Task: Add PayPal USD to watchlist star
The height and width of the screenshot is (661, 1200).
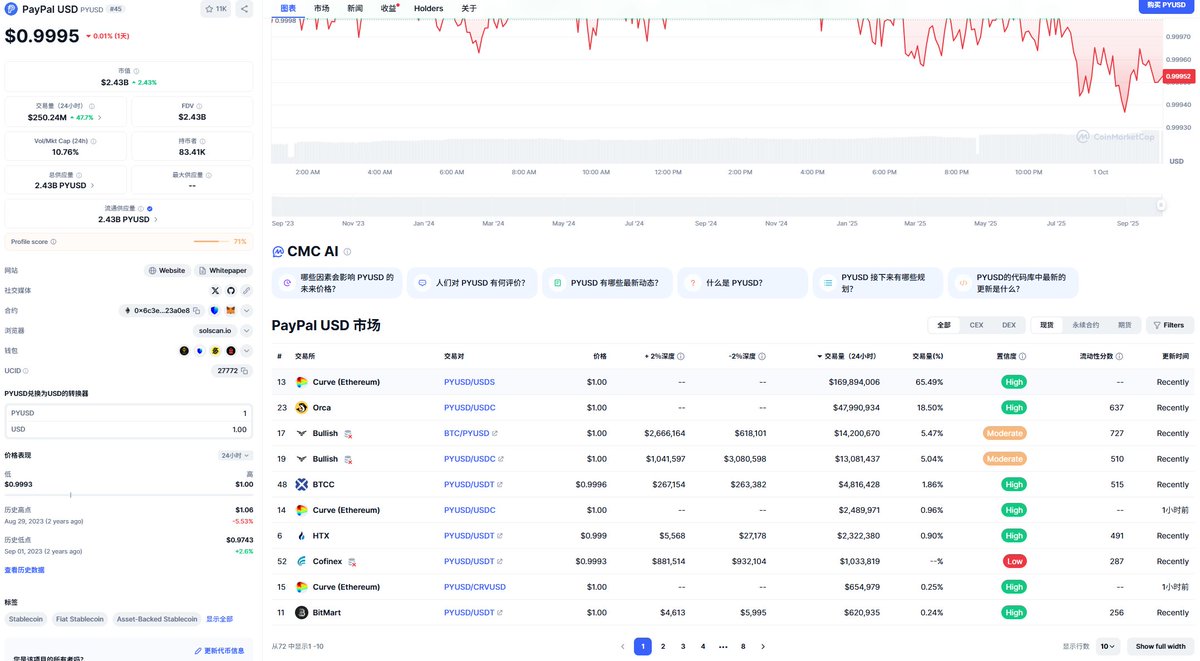Action: point(209,8)
